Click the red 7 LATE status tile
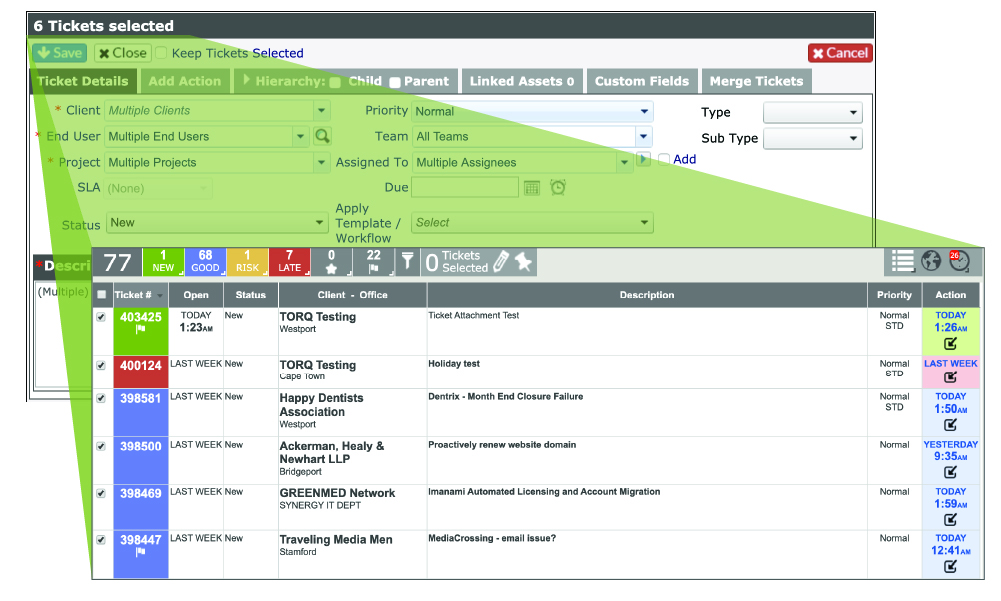This screenshot has width=1001, height=601. tap(290, 261)
